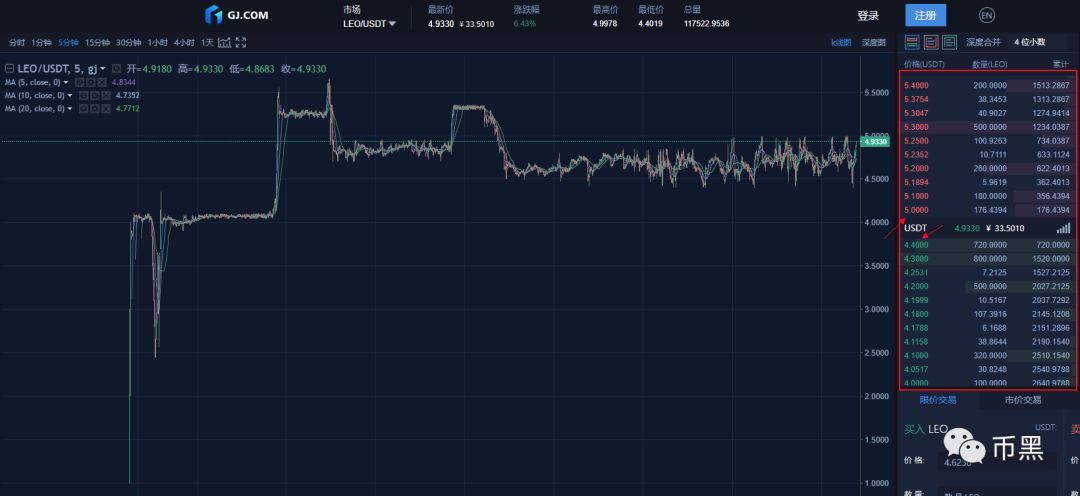
Task: Hide the MA (10, close, 0) indicator
Action: point(83,95)
